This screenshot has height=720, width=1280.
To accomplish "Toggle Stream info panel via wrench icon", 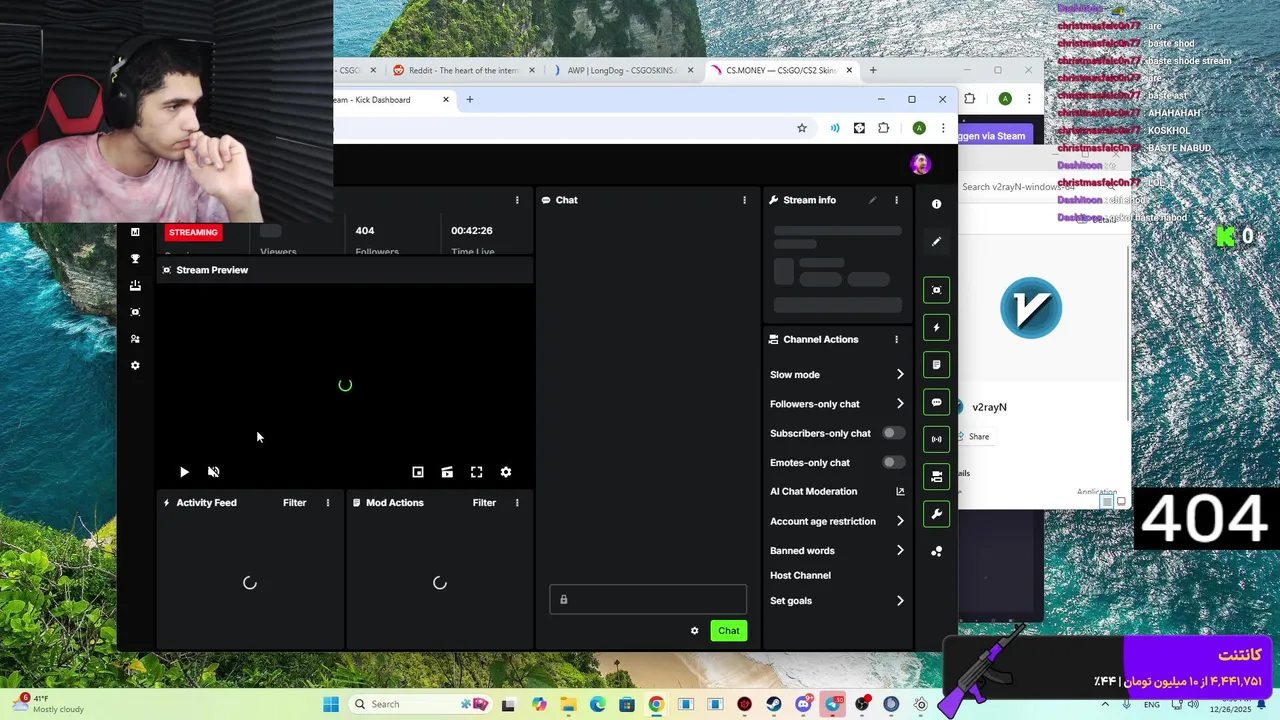I will point(936,514).
